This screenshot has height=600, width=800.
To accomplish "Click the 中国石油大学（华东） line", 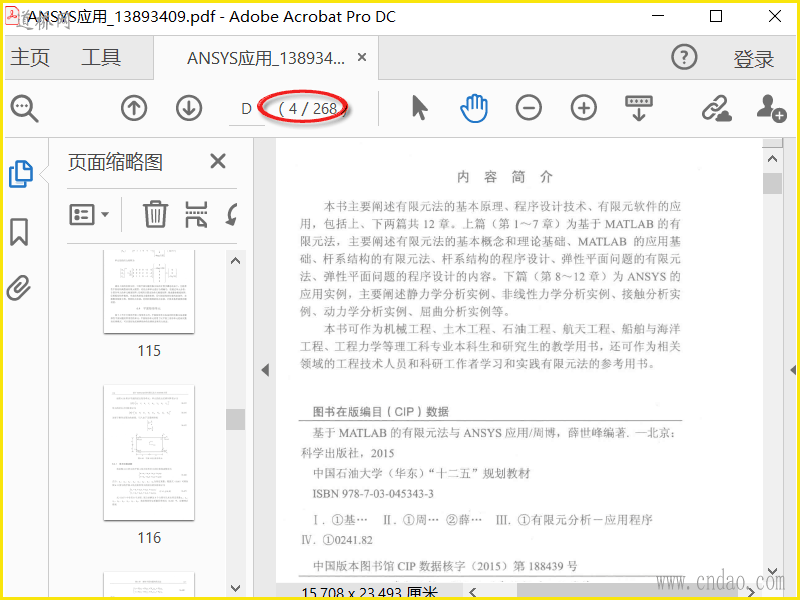I will 421,473.
